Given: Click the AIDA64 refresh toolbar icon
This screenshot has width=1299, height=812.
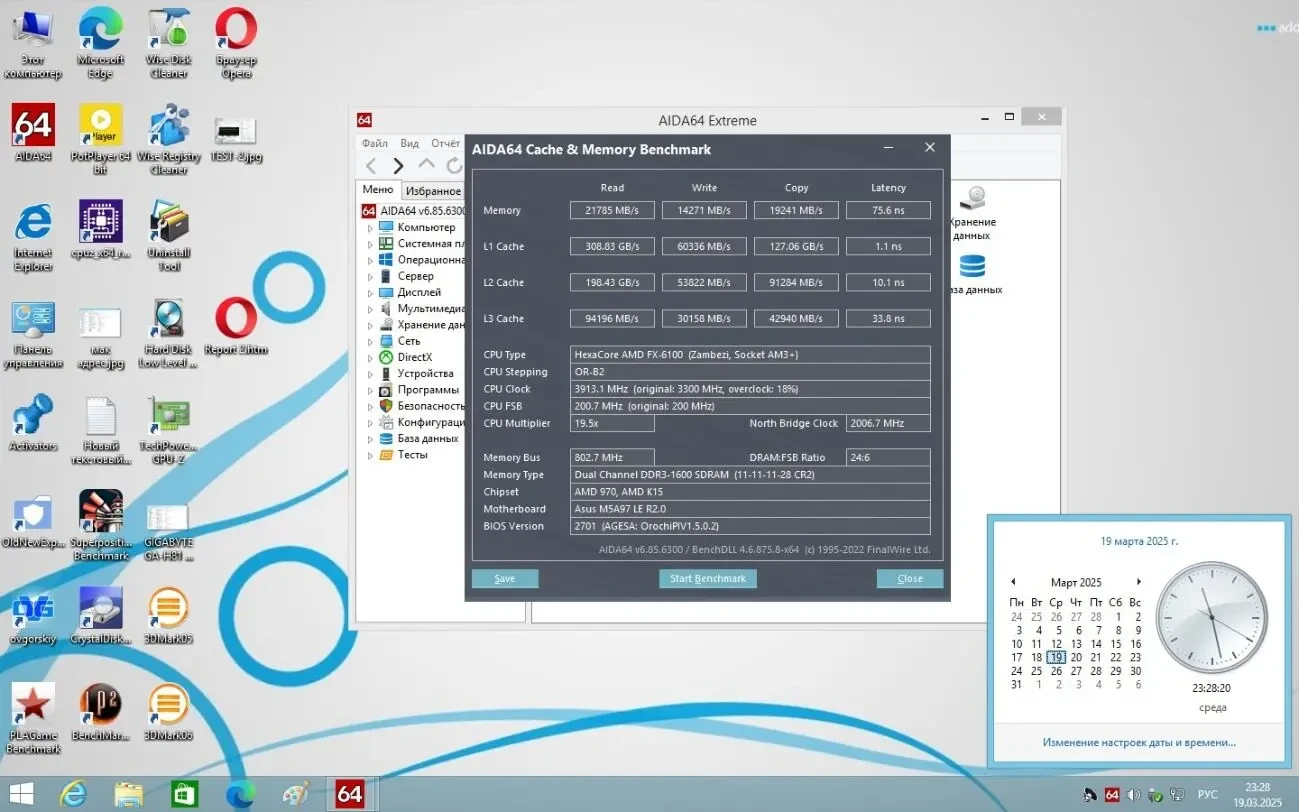Looking at the screenshot, I should [x=455, y=165].
